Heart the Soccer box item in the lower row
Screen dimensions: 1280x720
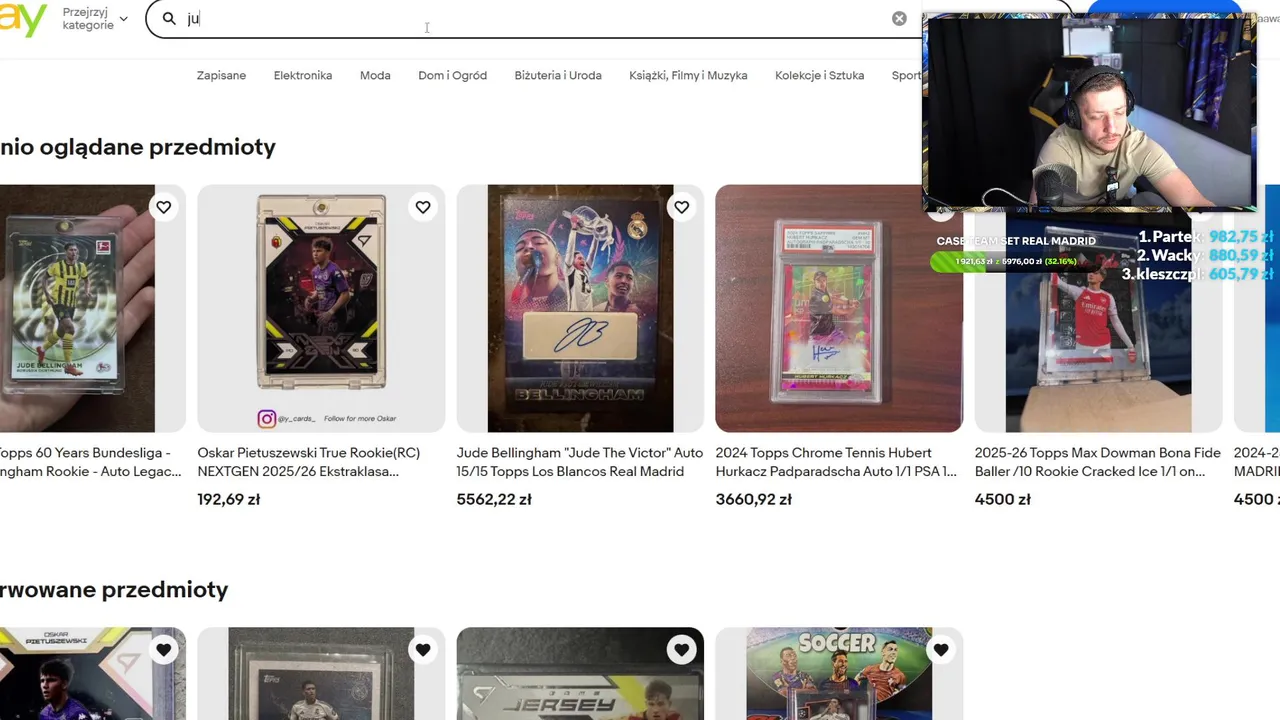940,650
